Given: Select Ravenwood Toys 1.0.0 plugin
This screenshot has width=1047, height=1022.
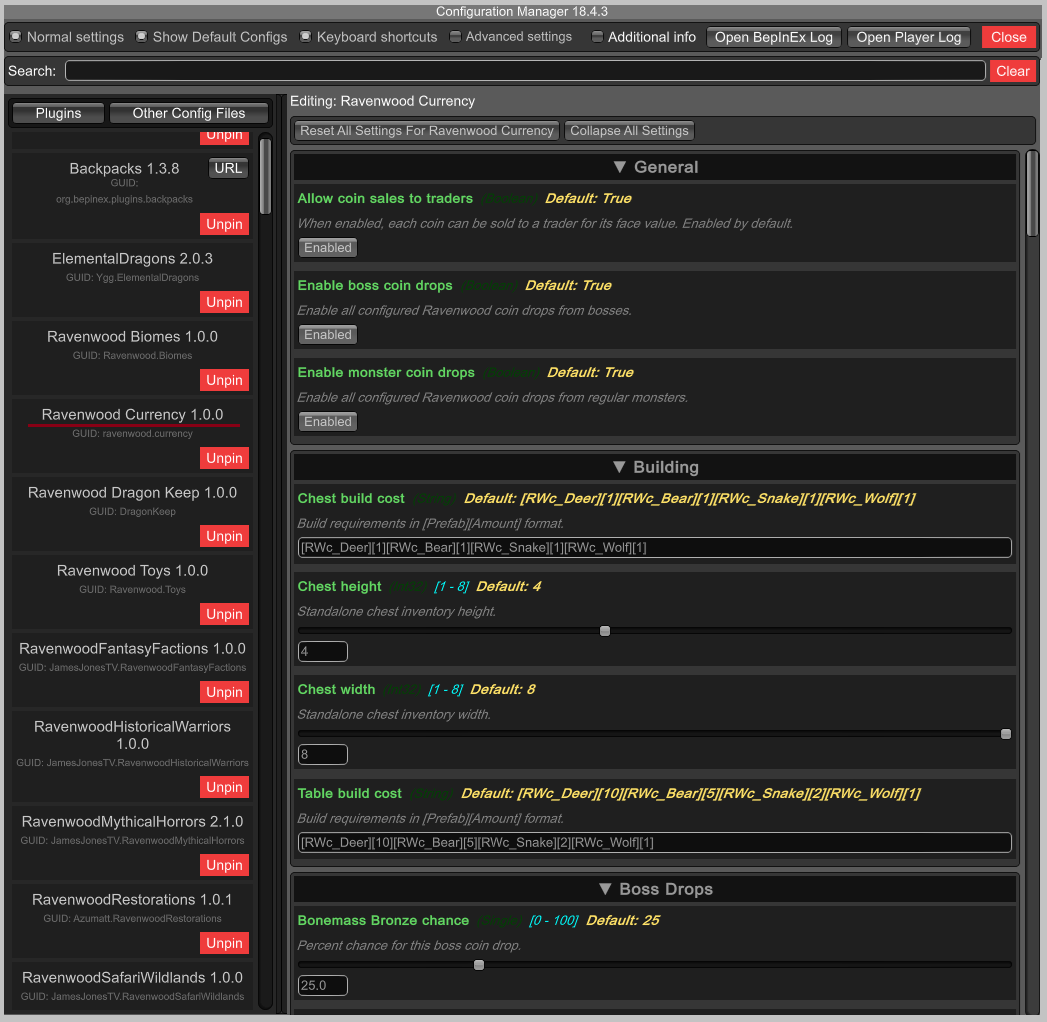Looking at the screenshot, I should (x=132, y=571).
